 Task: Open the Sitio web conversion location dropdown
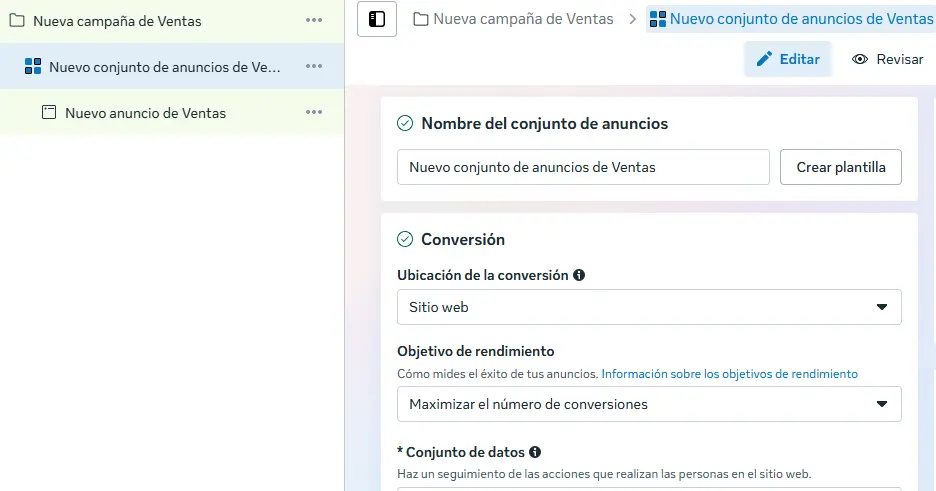[x=649, y=307]
